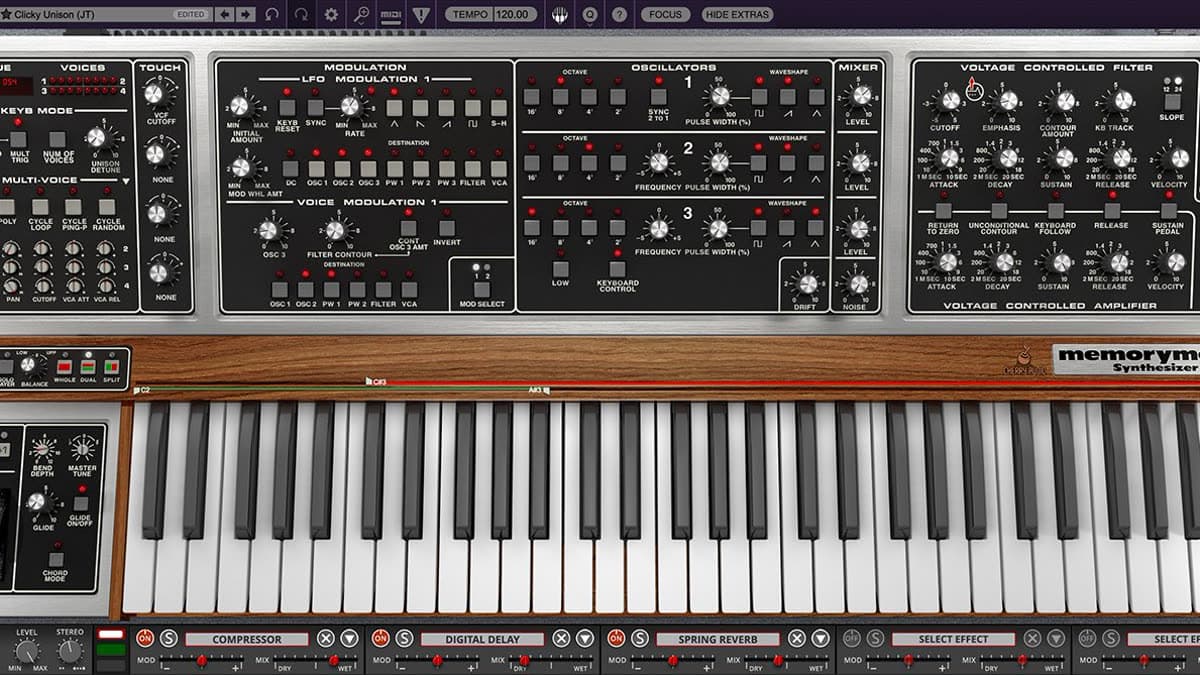
Task: Toggle voice modulation INVERT button
Action: (446, 228)
